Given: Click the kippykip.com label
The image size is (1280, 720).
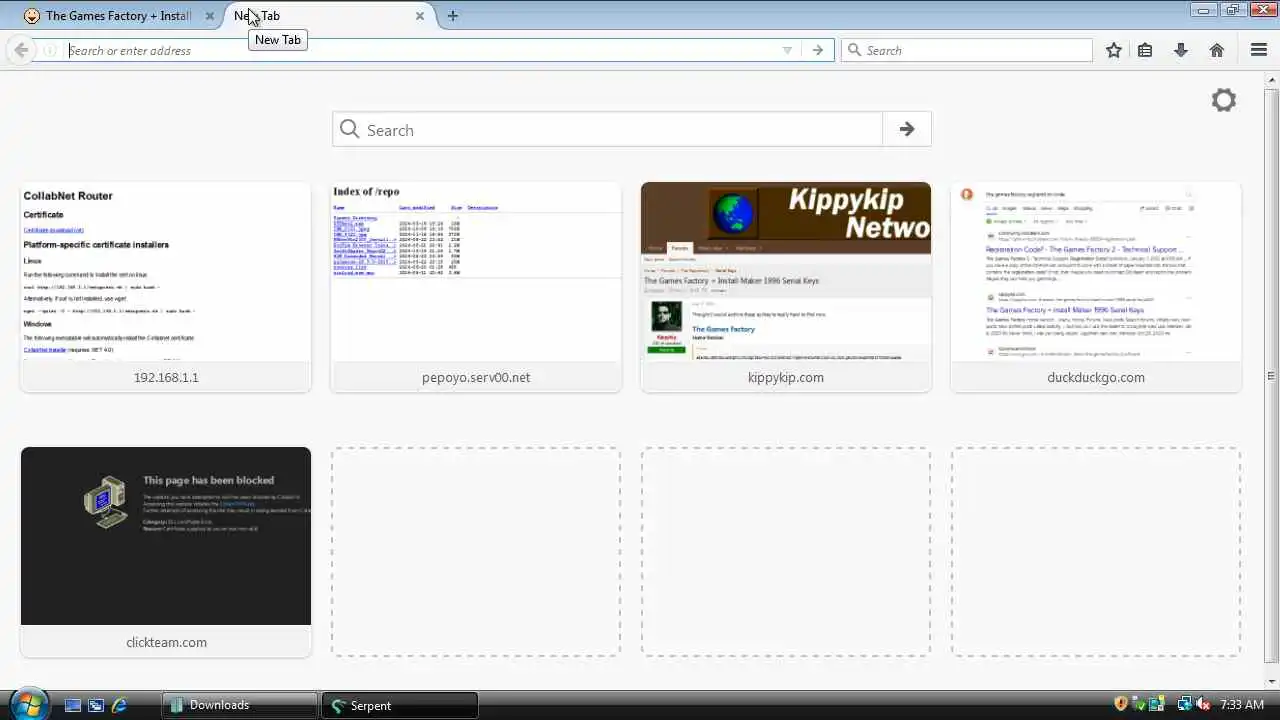Looking at the screenshot, I should click(x=786, y=377).
